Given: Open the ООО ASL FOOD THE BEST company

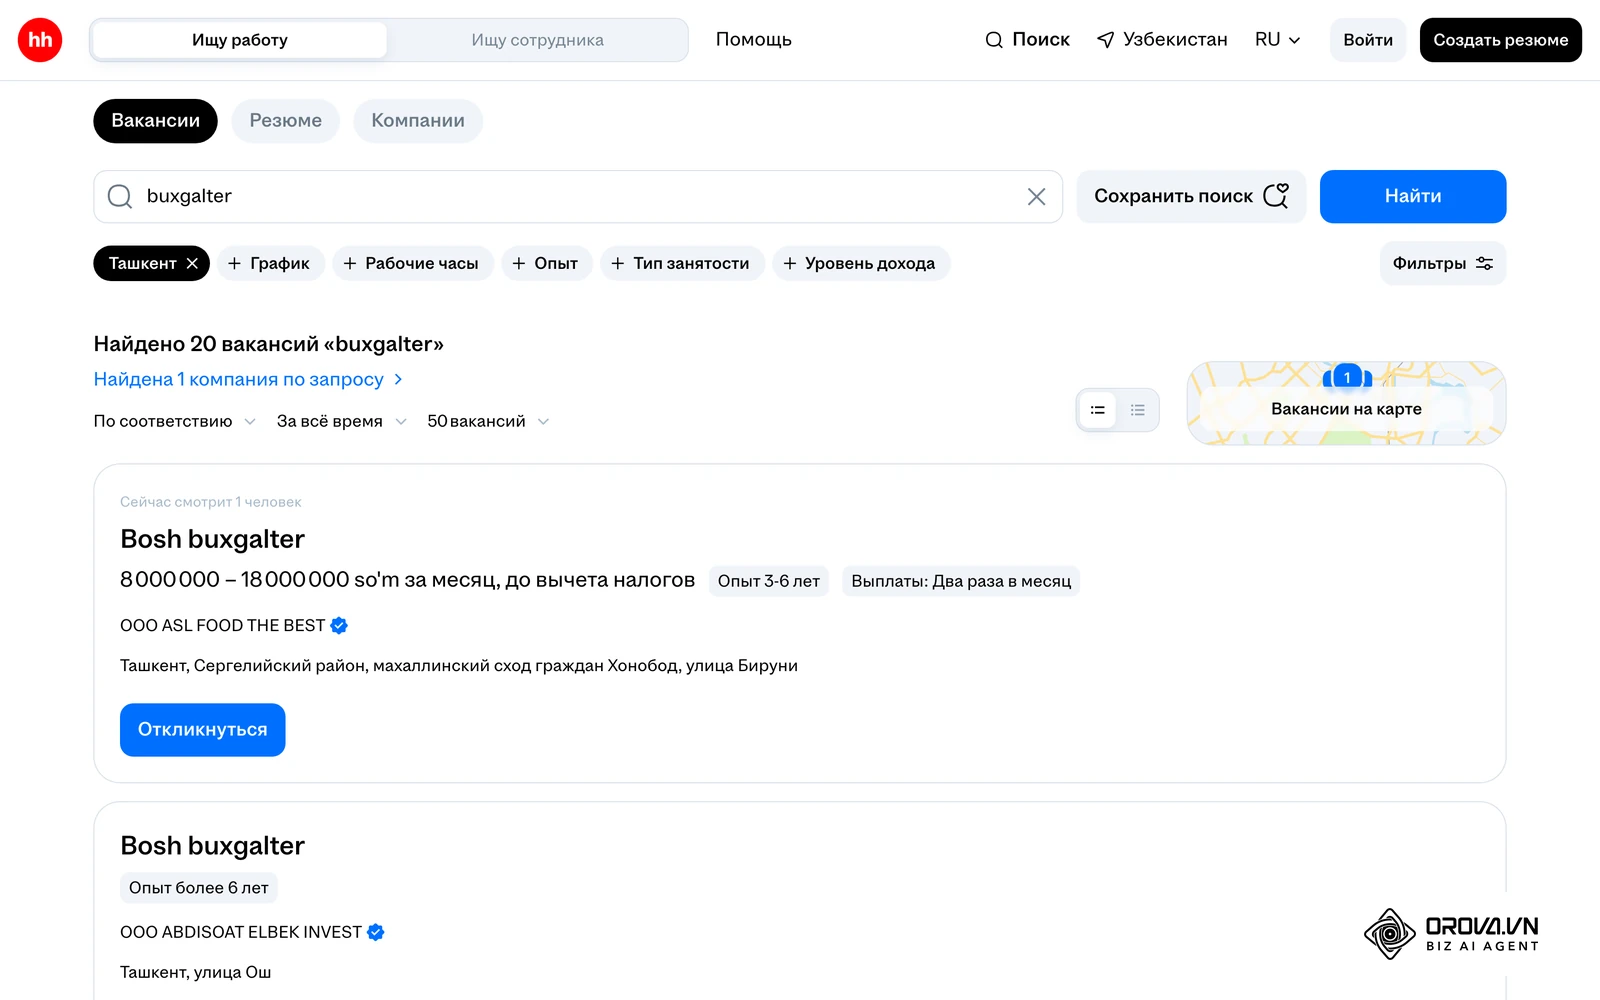Looking at the screenshot, I should 222,626.
